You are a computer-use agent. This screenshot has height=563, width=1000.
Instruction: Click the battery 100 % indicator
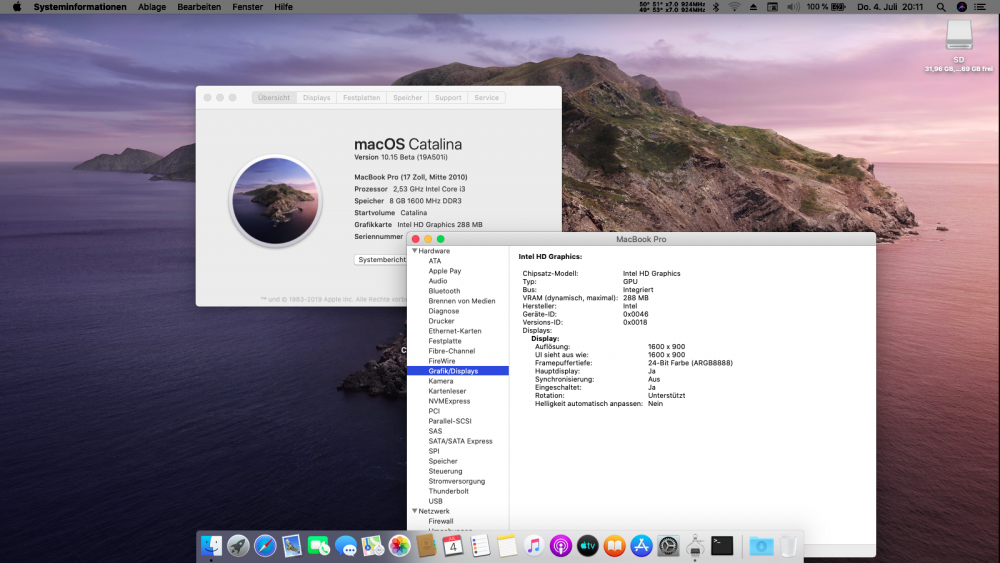tap(826, 7)
